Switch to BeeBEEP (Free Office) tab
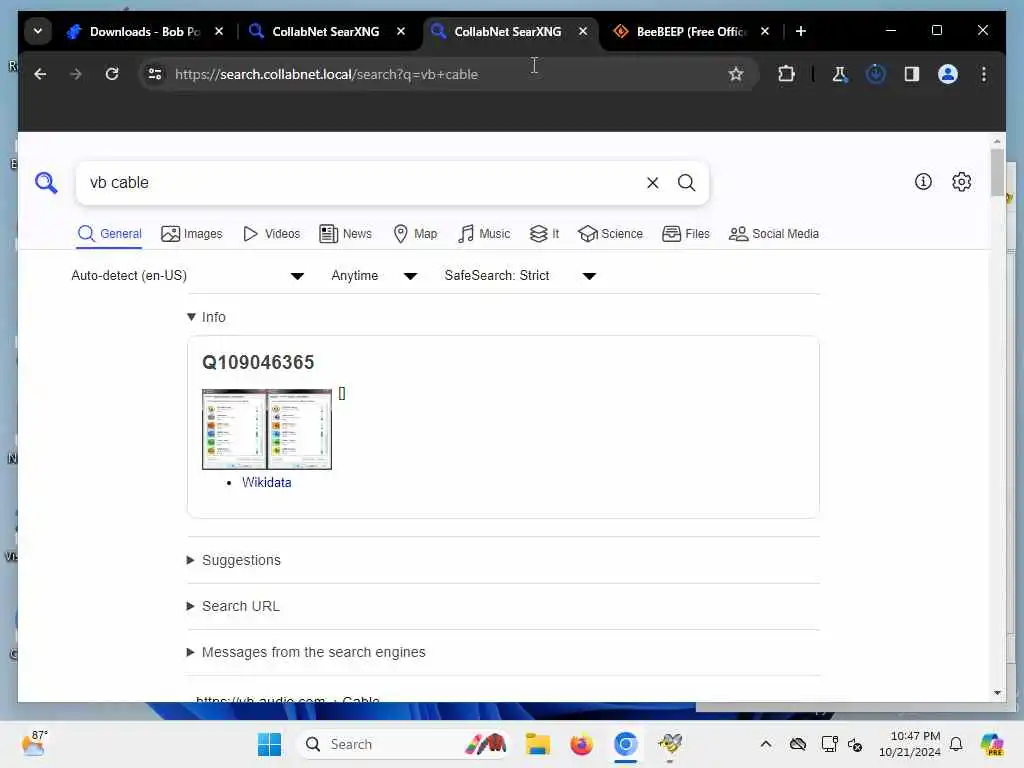The width and height of the screenshot is (1024, 768). click(x=691, y=31)
